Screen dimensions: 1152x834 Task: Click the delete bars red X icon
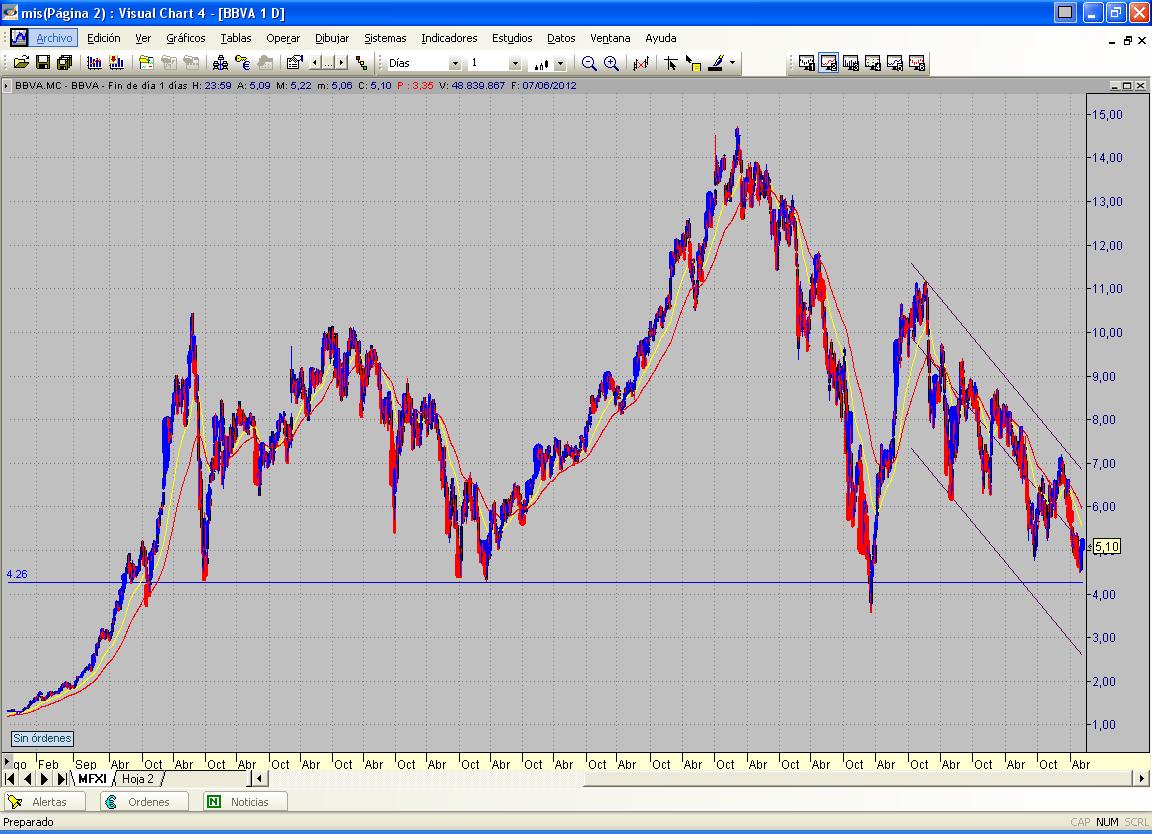641,63
